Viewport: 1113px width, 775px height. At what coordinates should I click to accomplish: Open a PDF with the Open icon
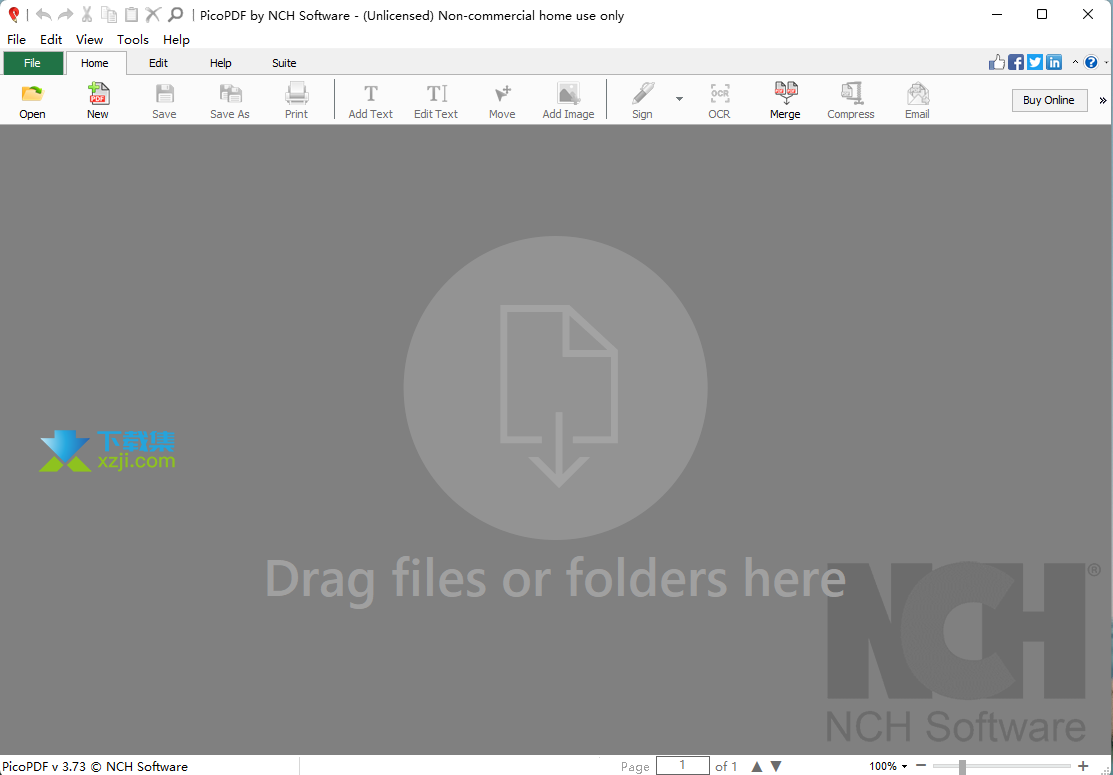pyautogui.click(x=32, y=100)
